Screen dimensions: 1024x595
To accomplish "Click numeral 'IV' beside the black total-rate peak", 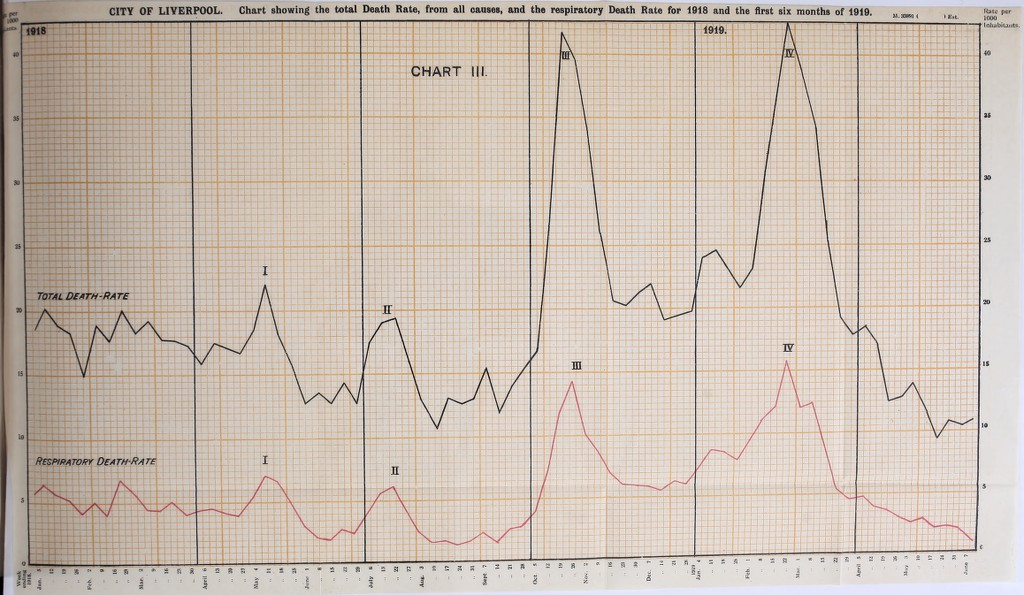I will pos(789,54).
